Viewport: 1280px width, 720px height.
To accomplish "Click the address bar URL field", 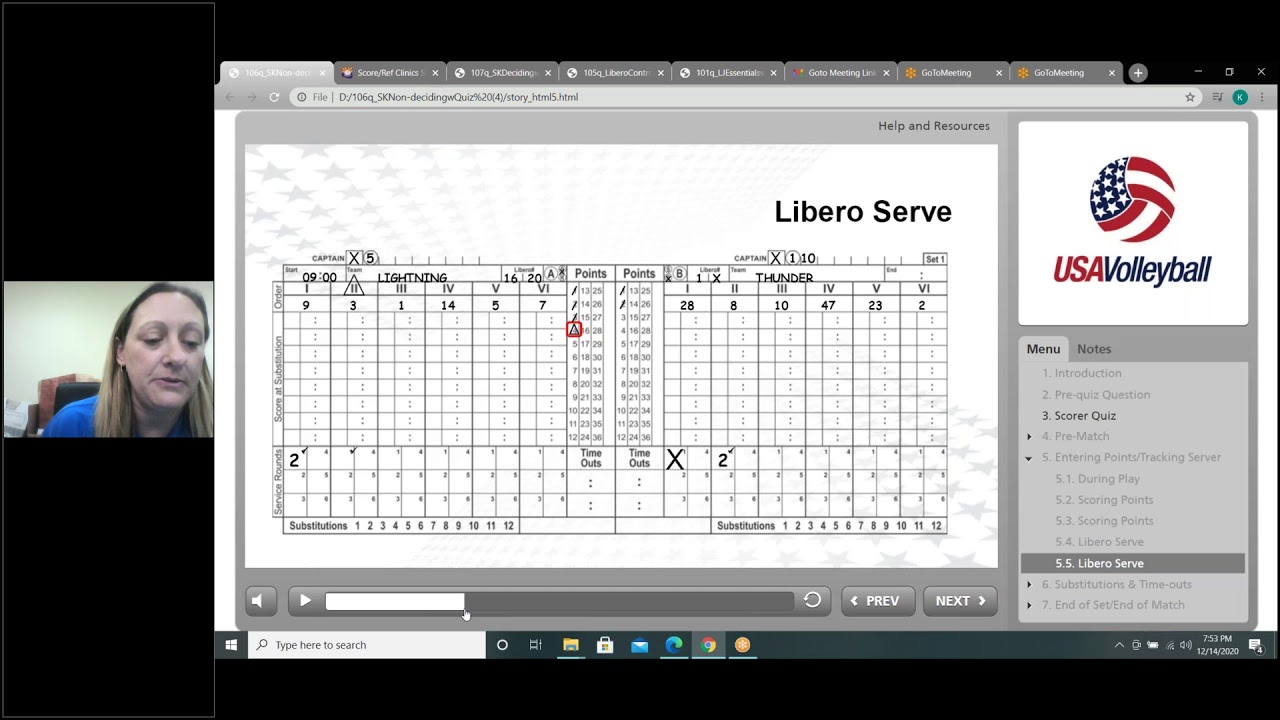I will [x=745, y=97].
